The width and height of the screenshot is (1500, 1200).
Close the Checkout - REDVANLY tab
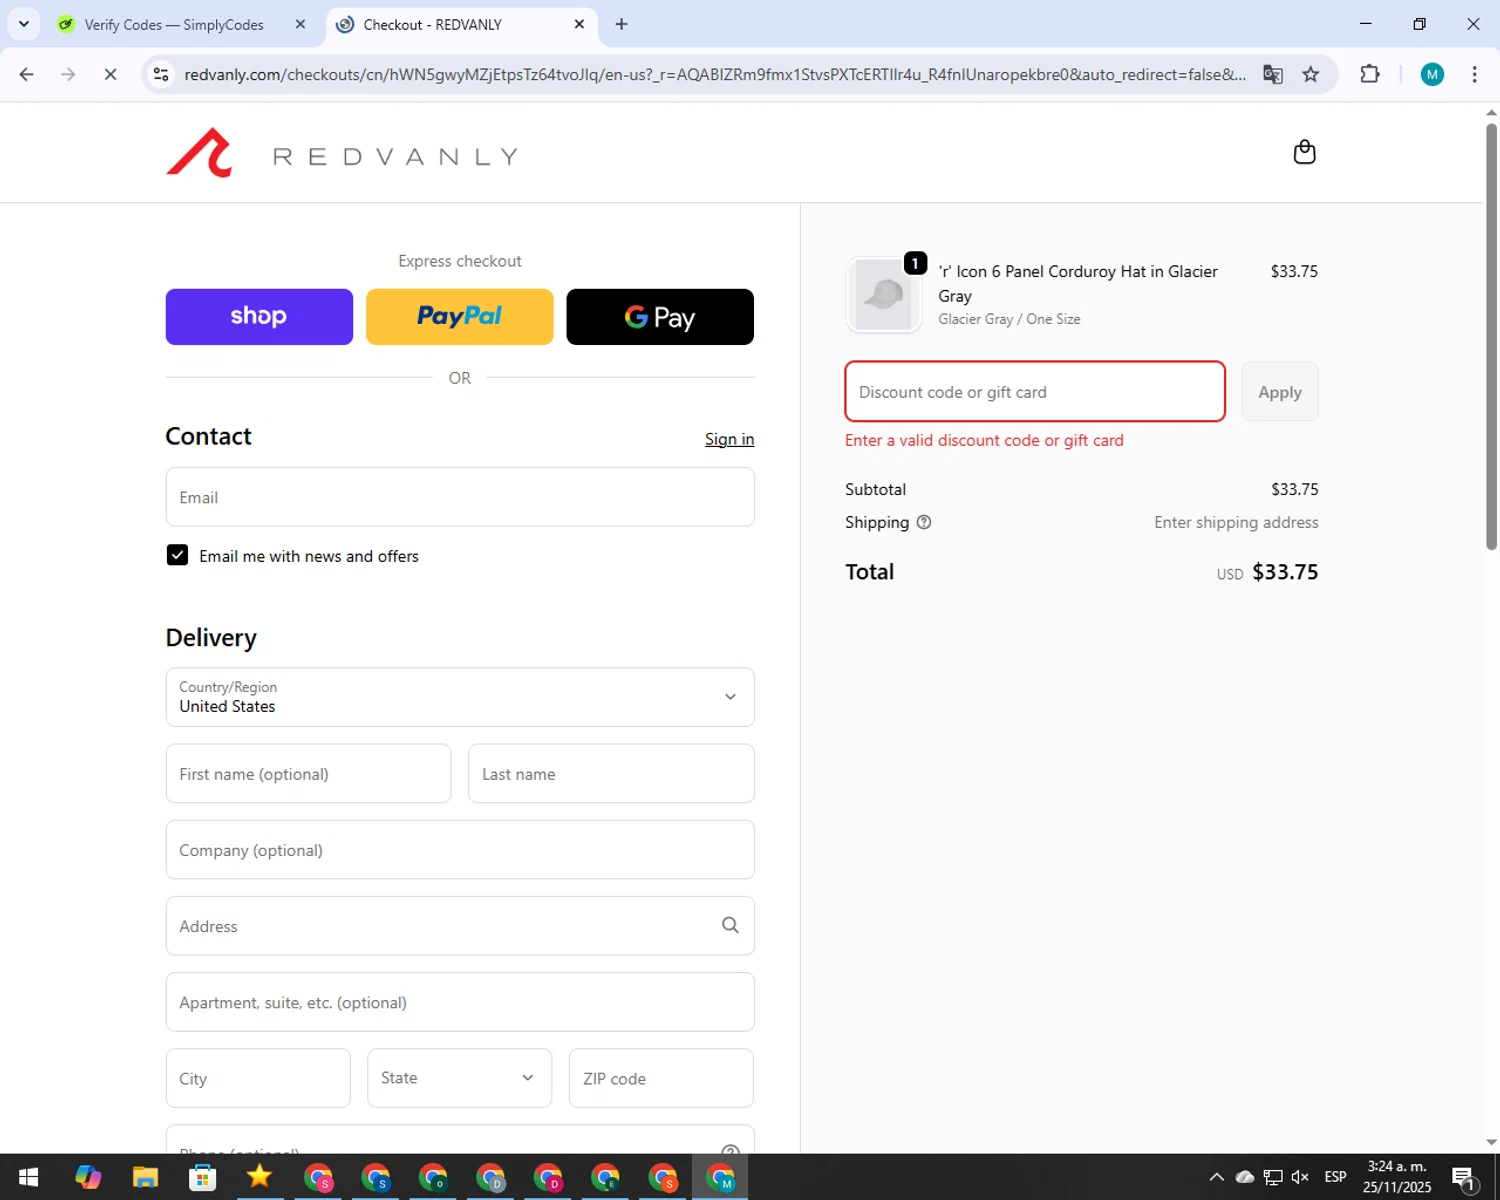(x=579, y=24)
